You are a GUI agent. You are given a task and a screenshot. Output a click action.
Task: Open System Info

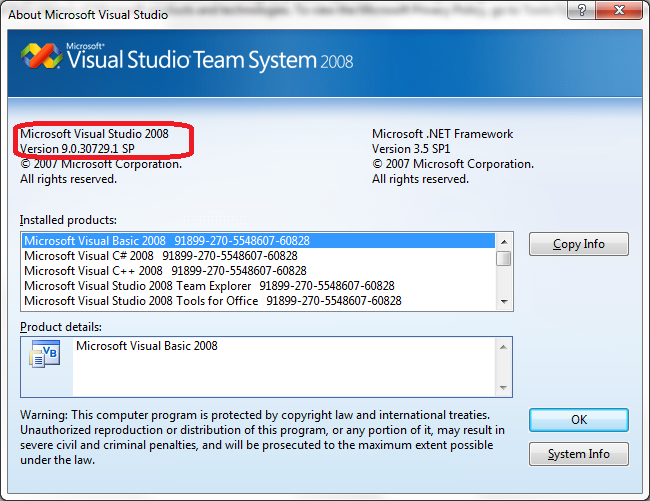pyautogui.click(x=579, y=454)
